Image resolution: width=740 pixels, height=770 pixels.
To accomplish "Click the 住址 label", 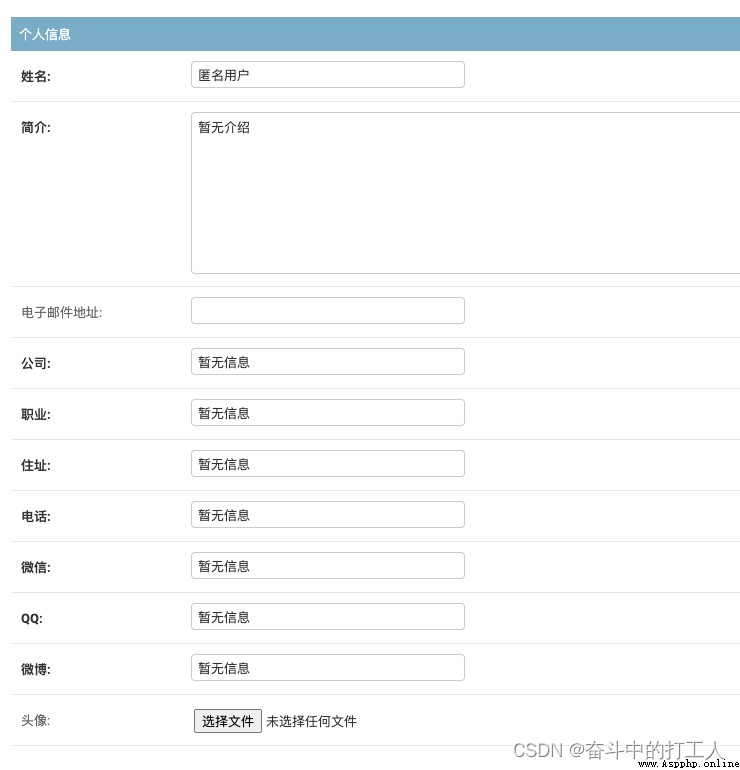I will tap(35, 466).
